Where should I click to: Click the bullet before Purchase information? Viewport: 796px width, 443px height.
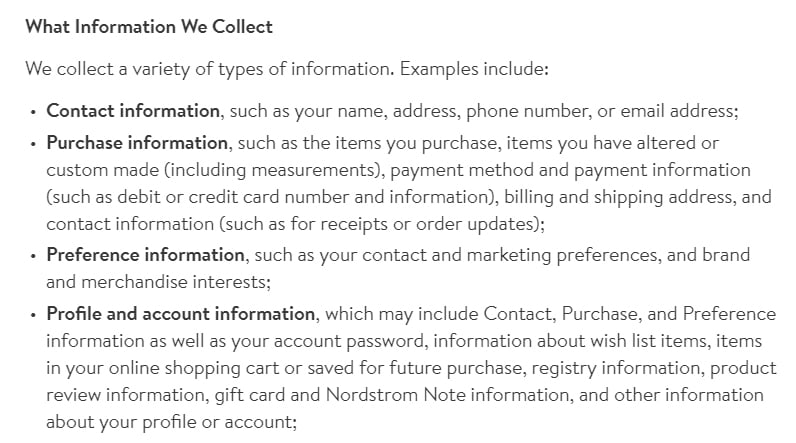click(x=34, y=144)
